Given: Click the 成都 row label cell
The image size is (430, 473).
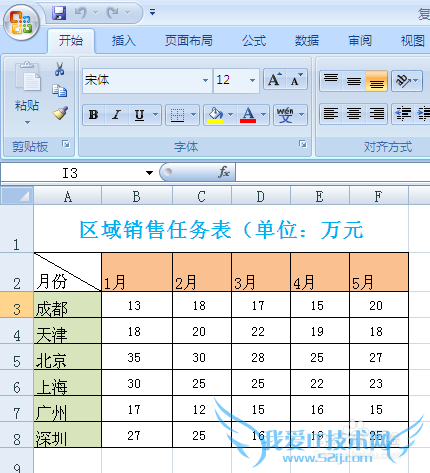Looking at the screenshot, I should [x=68, y=305].
